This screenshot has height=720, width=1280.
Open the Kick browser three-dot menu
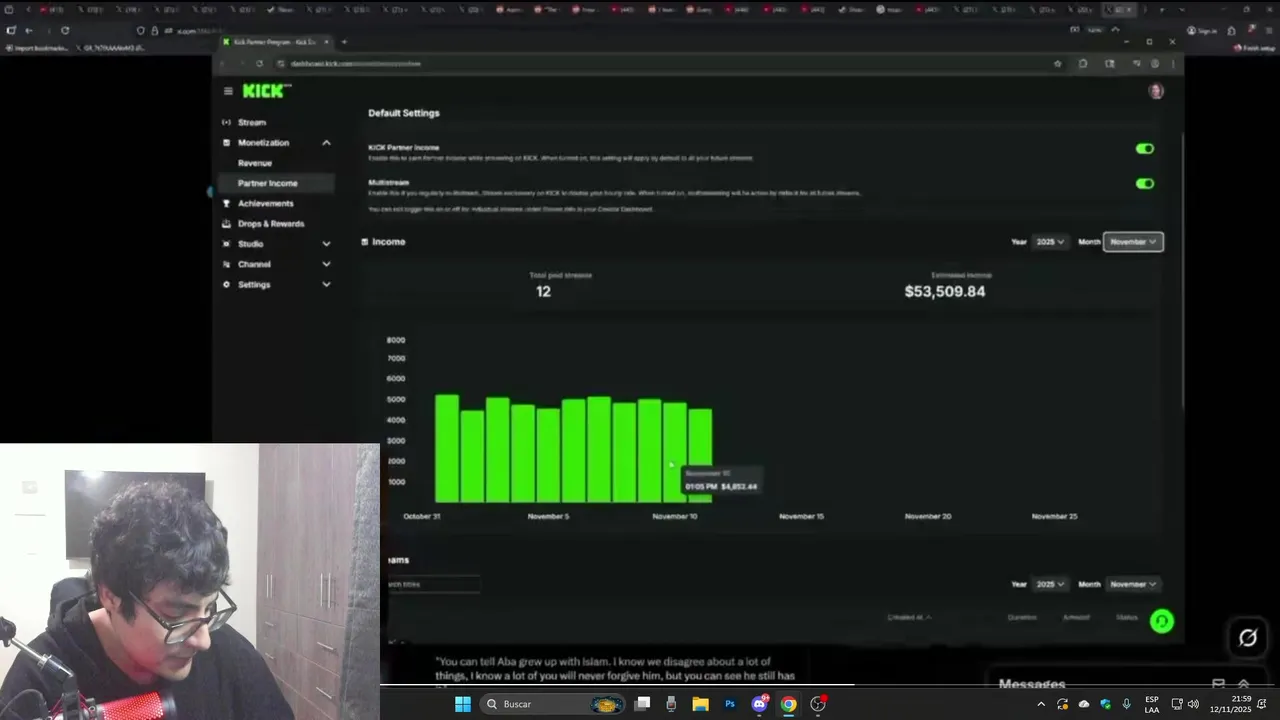pos(1173,64)
